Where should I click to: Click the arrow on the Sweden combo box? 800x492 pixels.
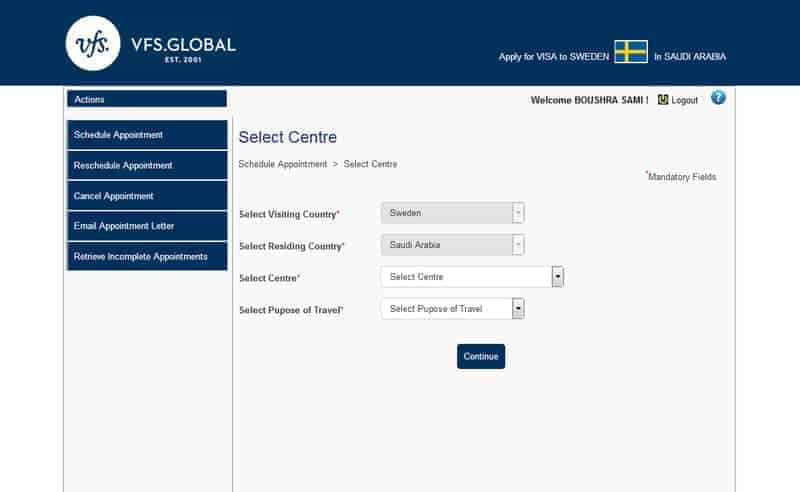[x=518, y=213]
